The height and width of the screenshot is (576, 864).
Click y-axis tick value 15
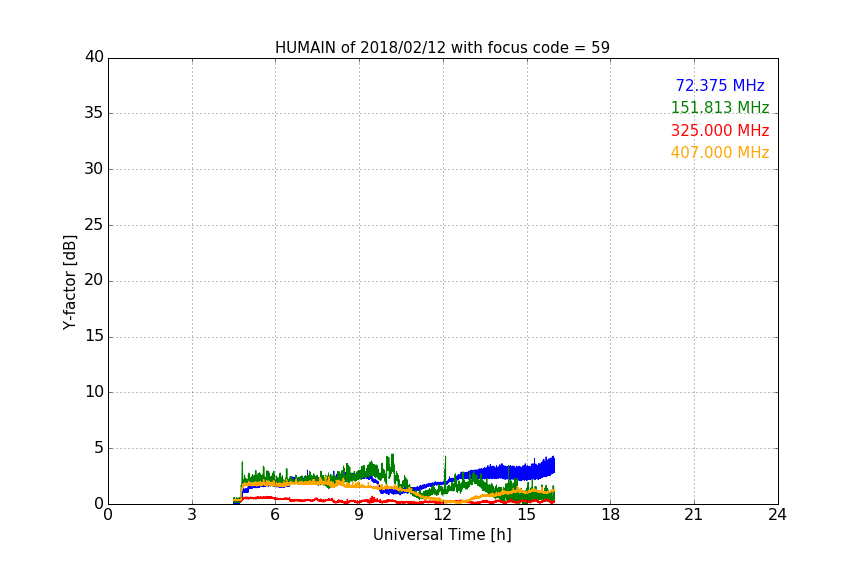point(94,336)
